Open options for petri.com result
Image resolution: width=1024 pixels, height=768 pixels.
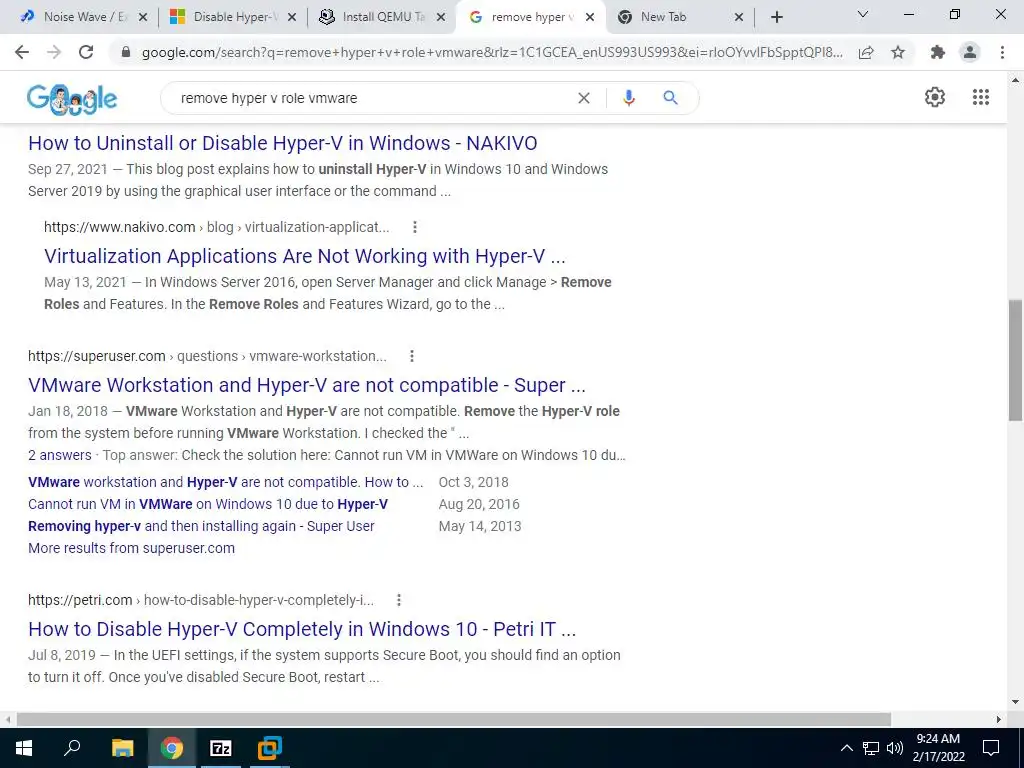coord(398,600)
